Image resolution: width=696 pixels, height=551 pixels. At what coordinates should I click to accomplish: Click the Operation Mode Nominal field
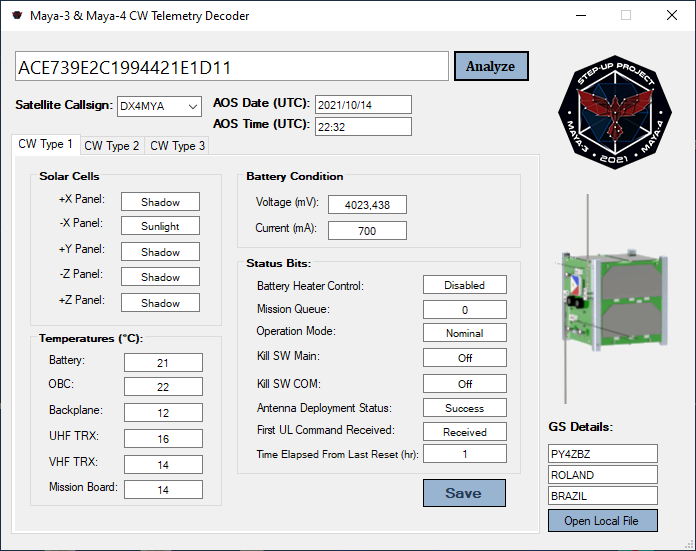[x=464, y=333]
